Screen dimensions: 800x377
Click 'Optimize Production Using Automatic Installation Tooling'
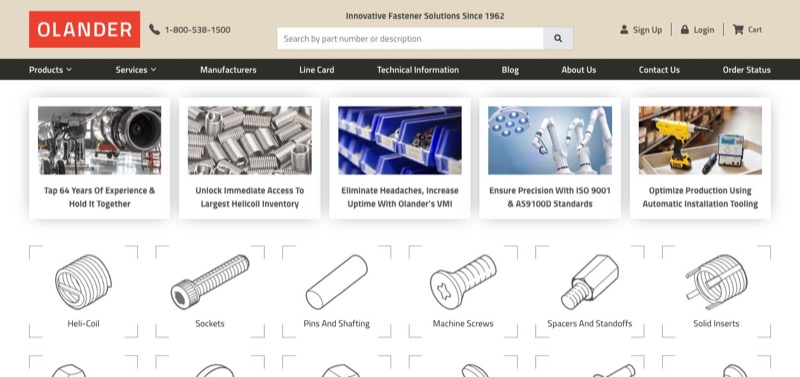(x=700, y=197)
